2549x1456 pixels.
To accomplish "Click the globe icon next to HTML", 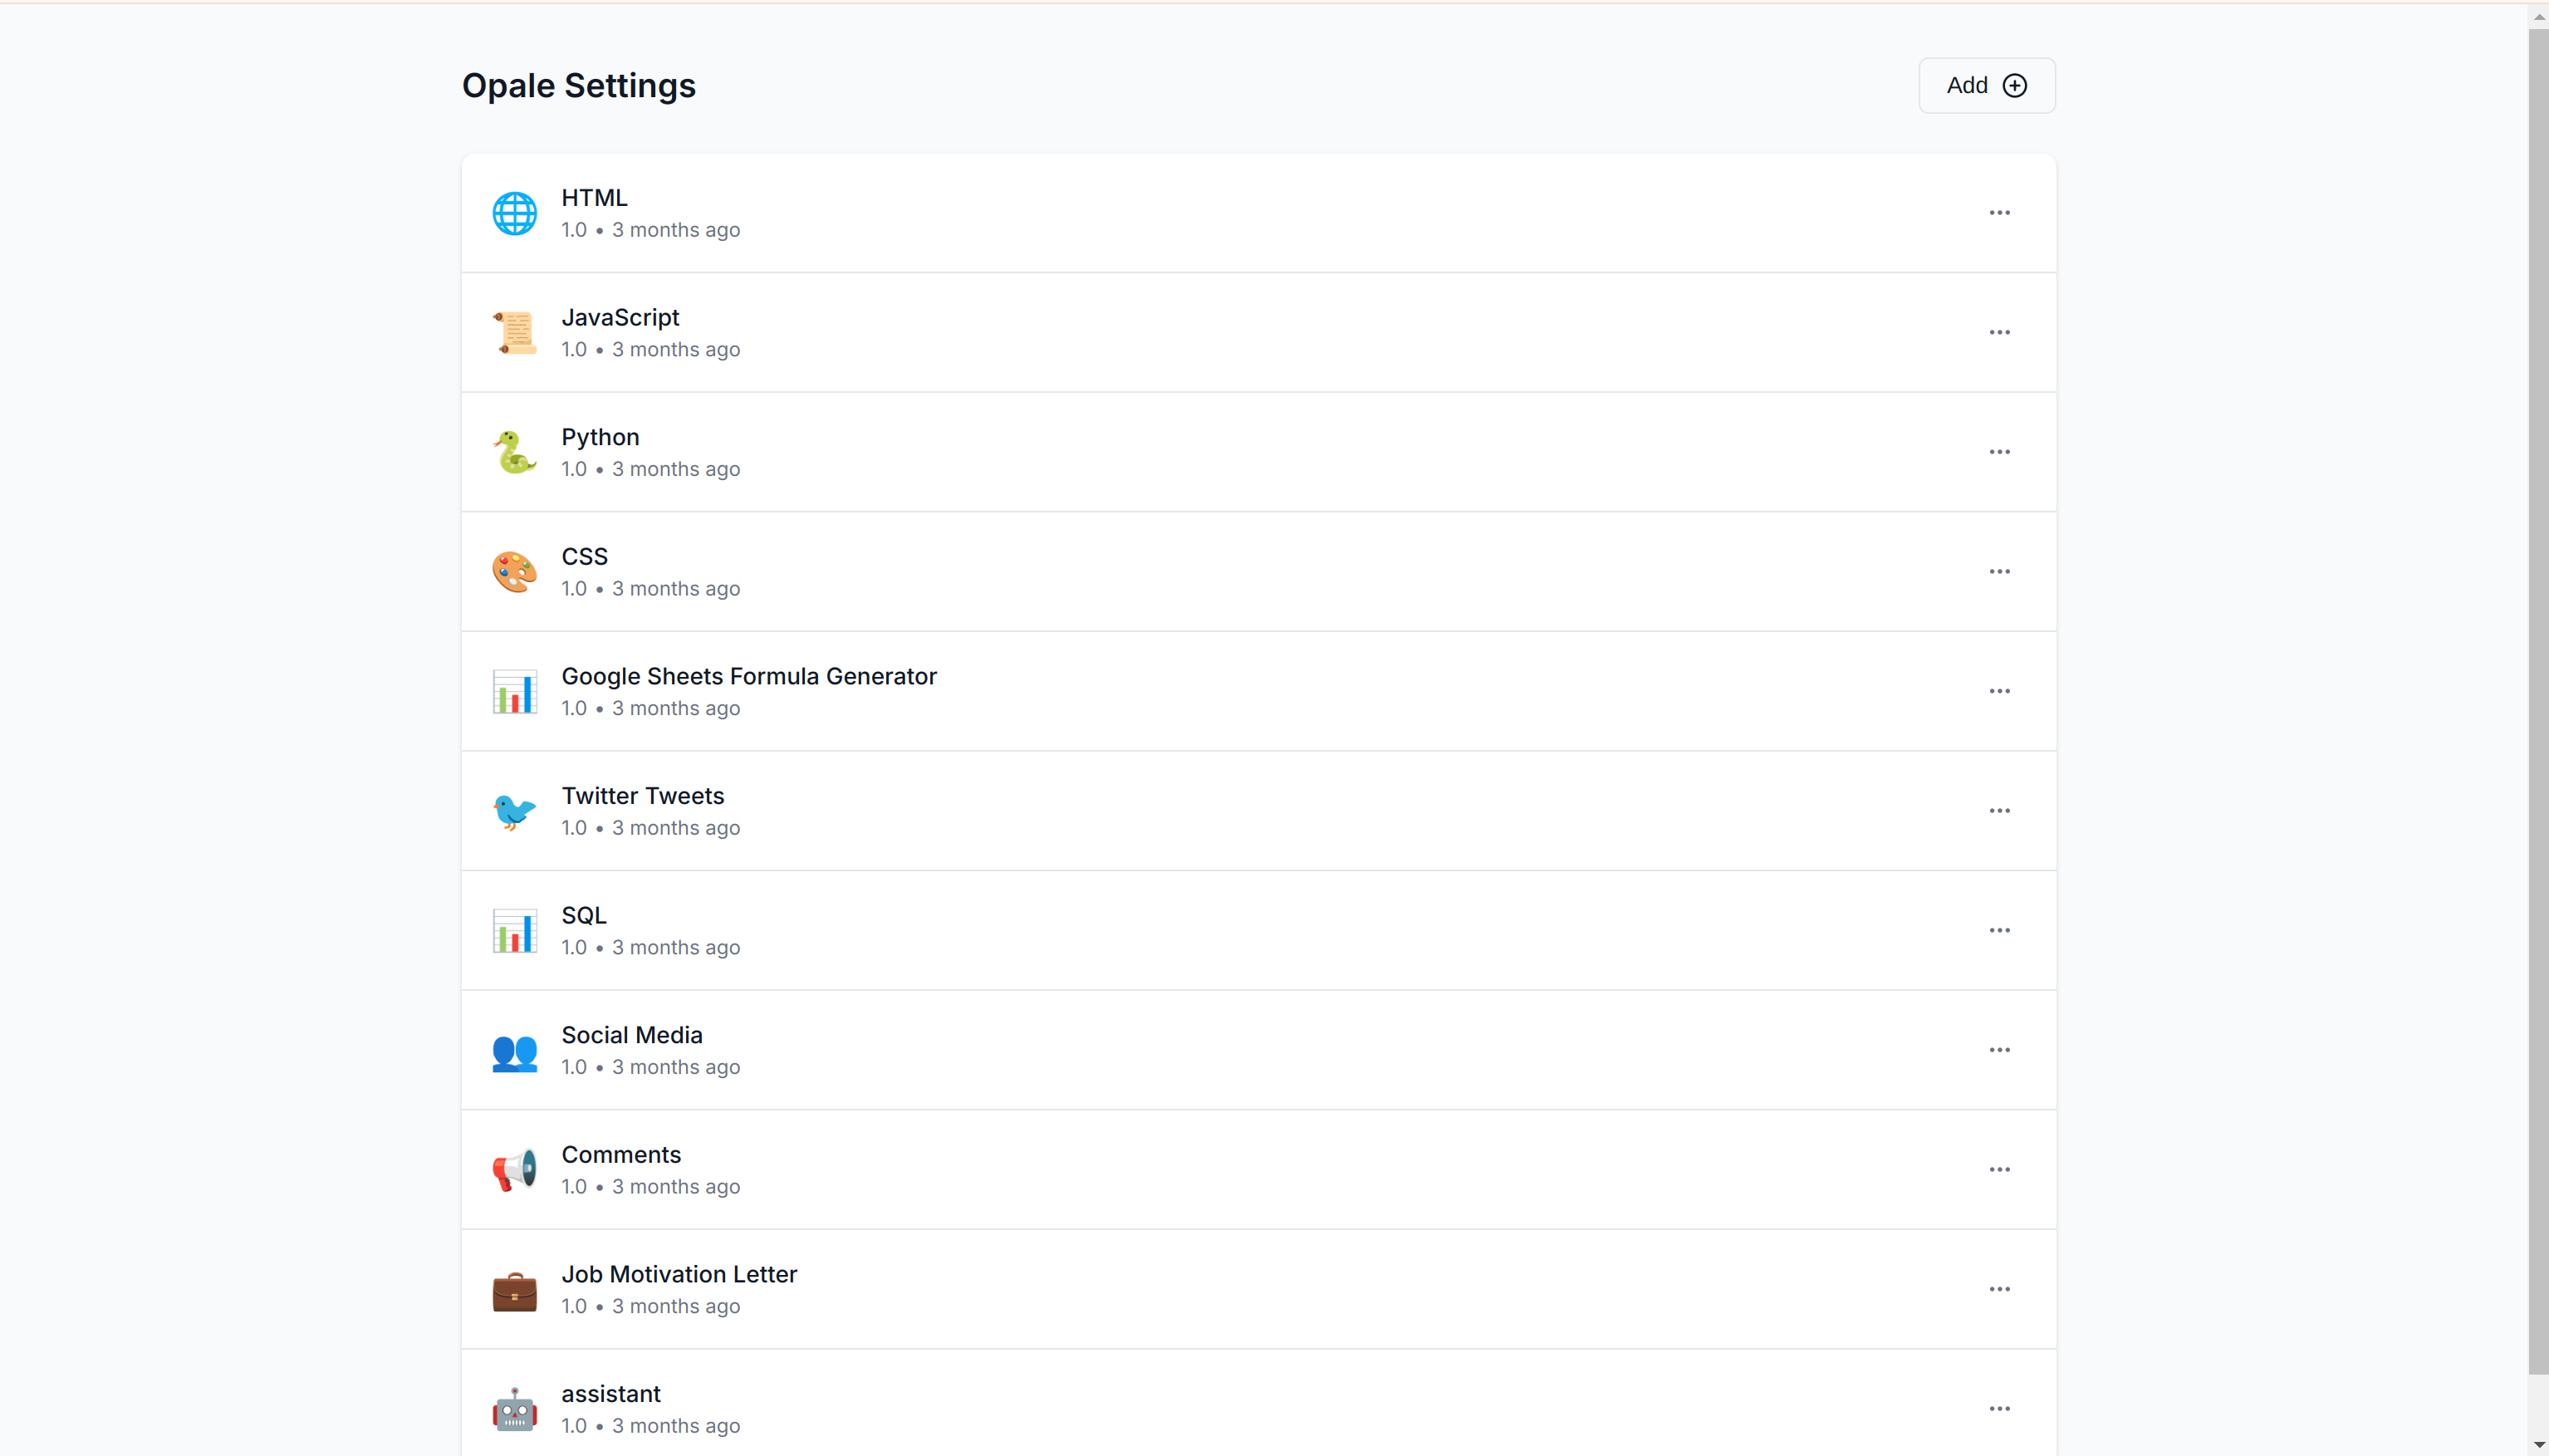I will [514, 213].
